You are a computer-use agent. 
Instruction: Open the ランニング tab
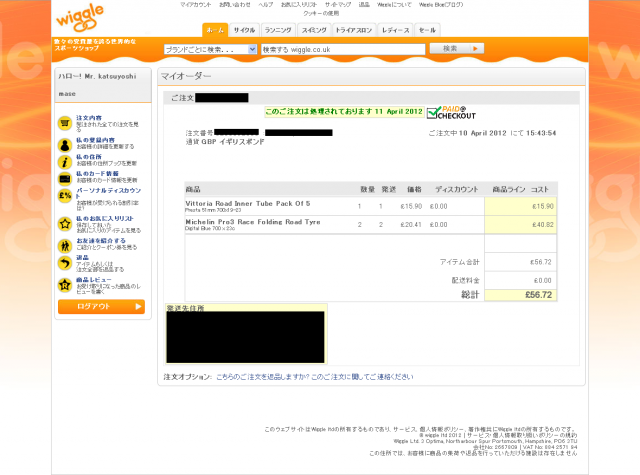[x=278, y=30]
